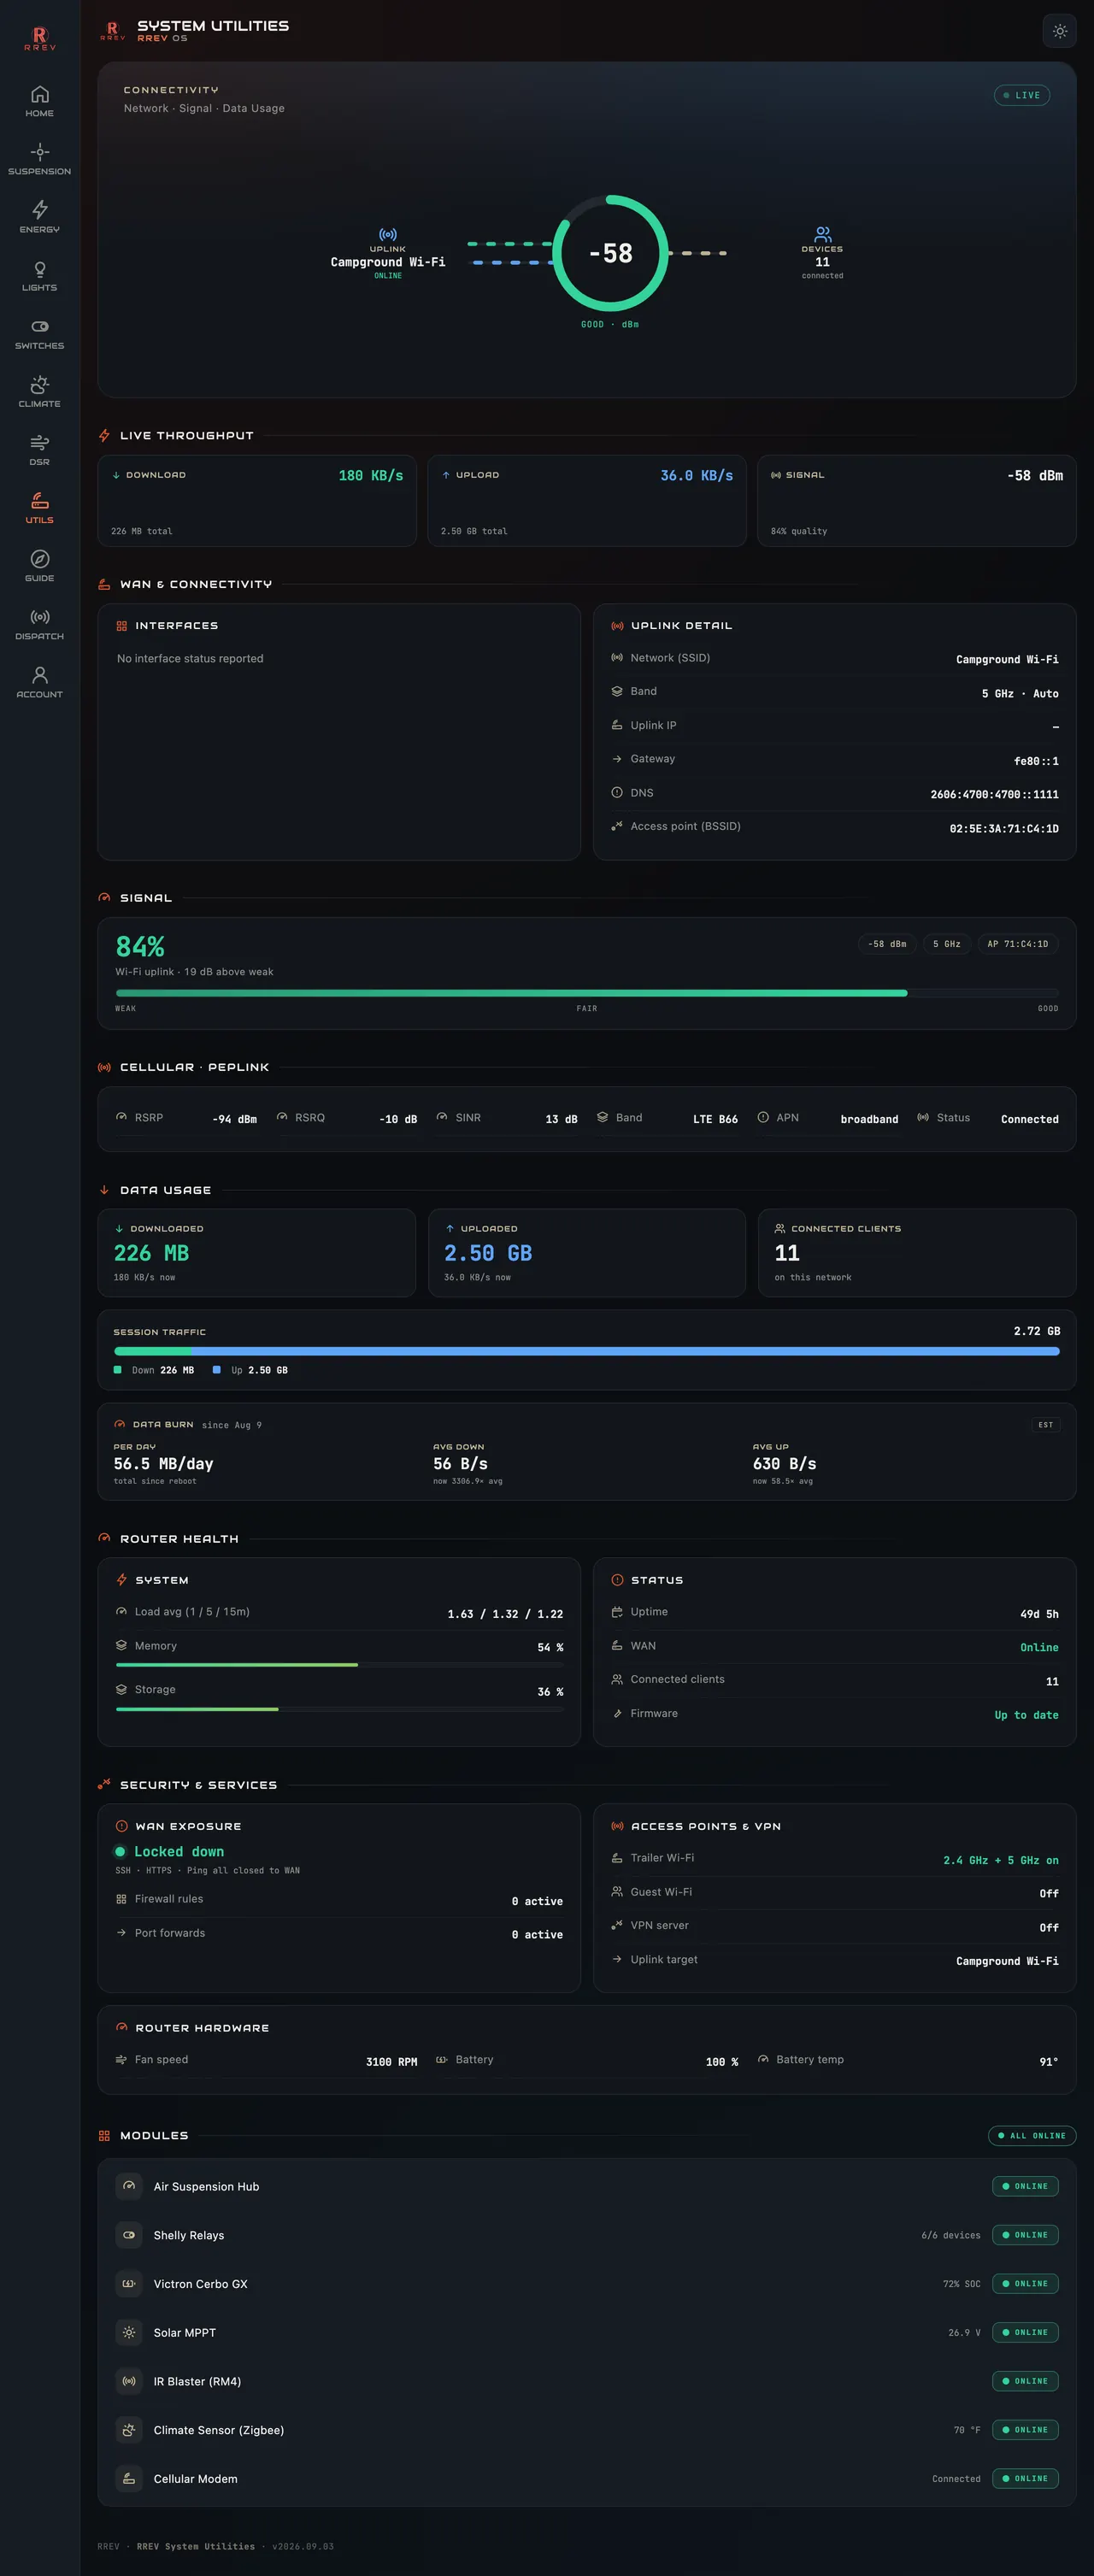
Task: Click the RREV logo in the sidebar
Action: (40, 38)
